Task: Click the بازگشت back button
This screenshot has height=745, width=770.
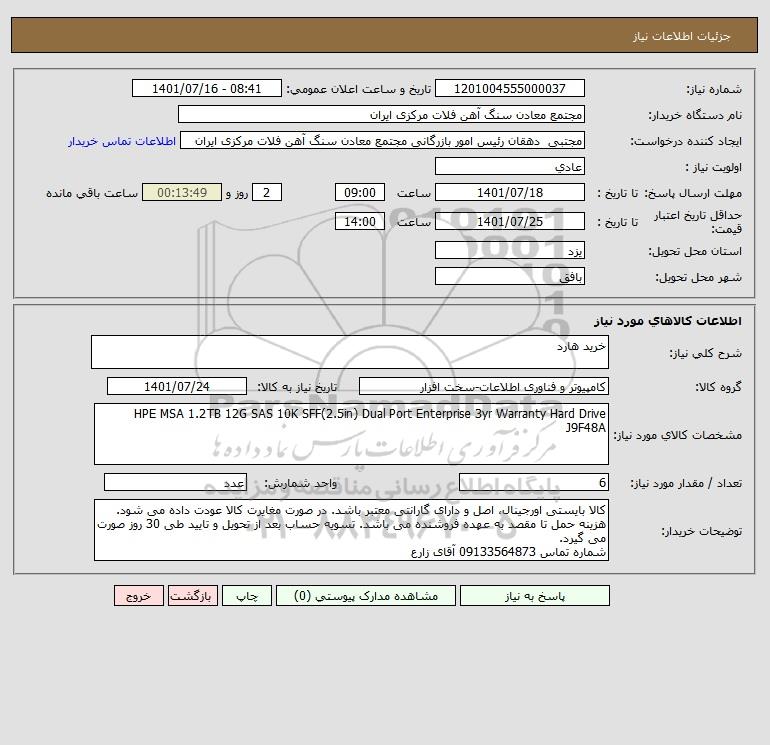Action: [x=192, y=596]
